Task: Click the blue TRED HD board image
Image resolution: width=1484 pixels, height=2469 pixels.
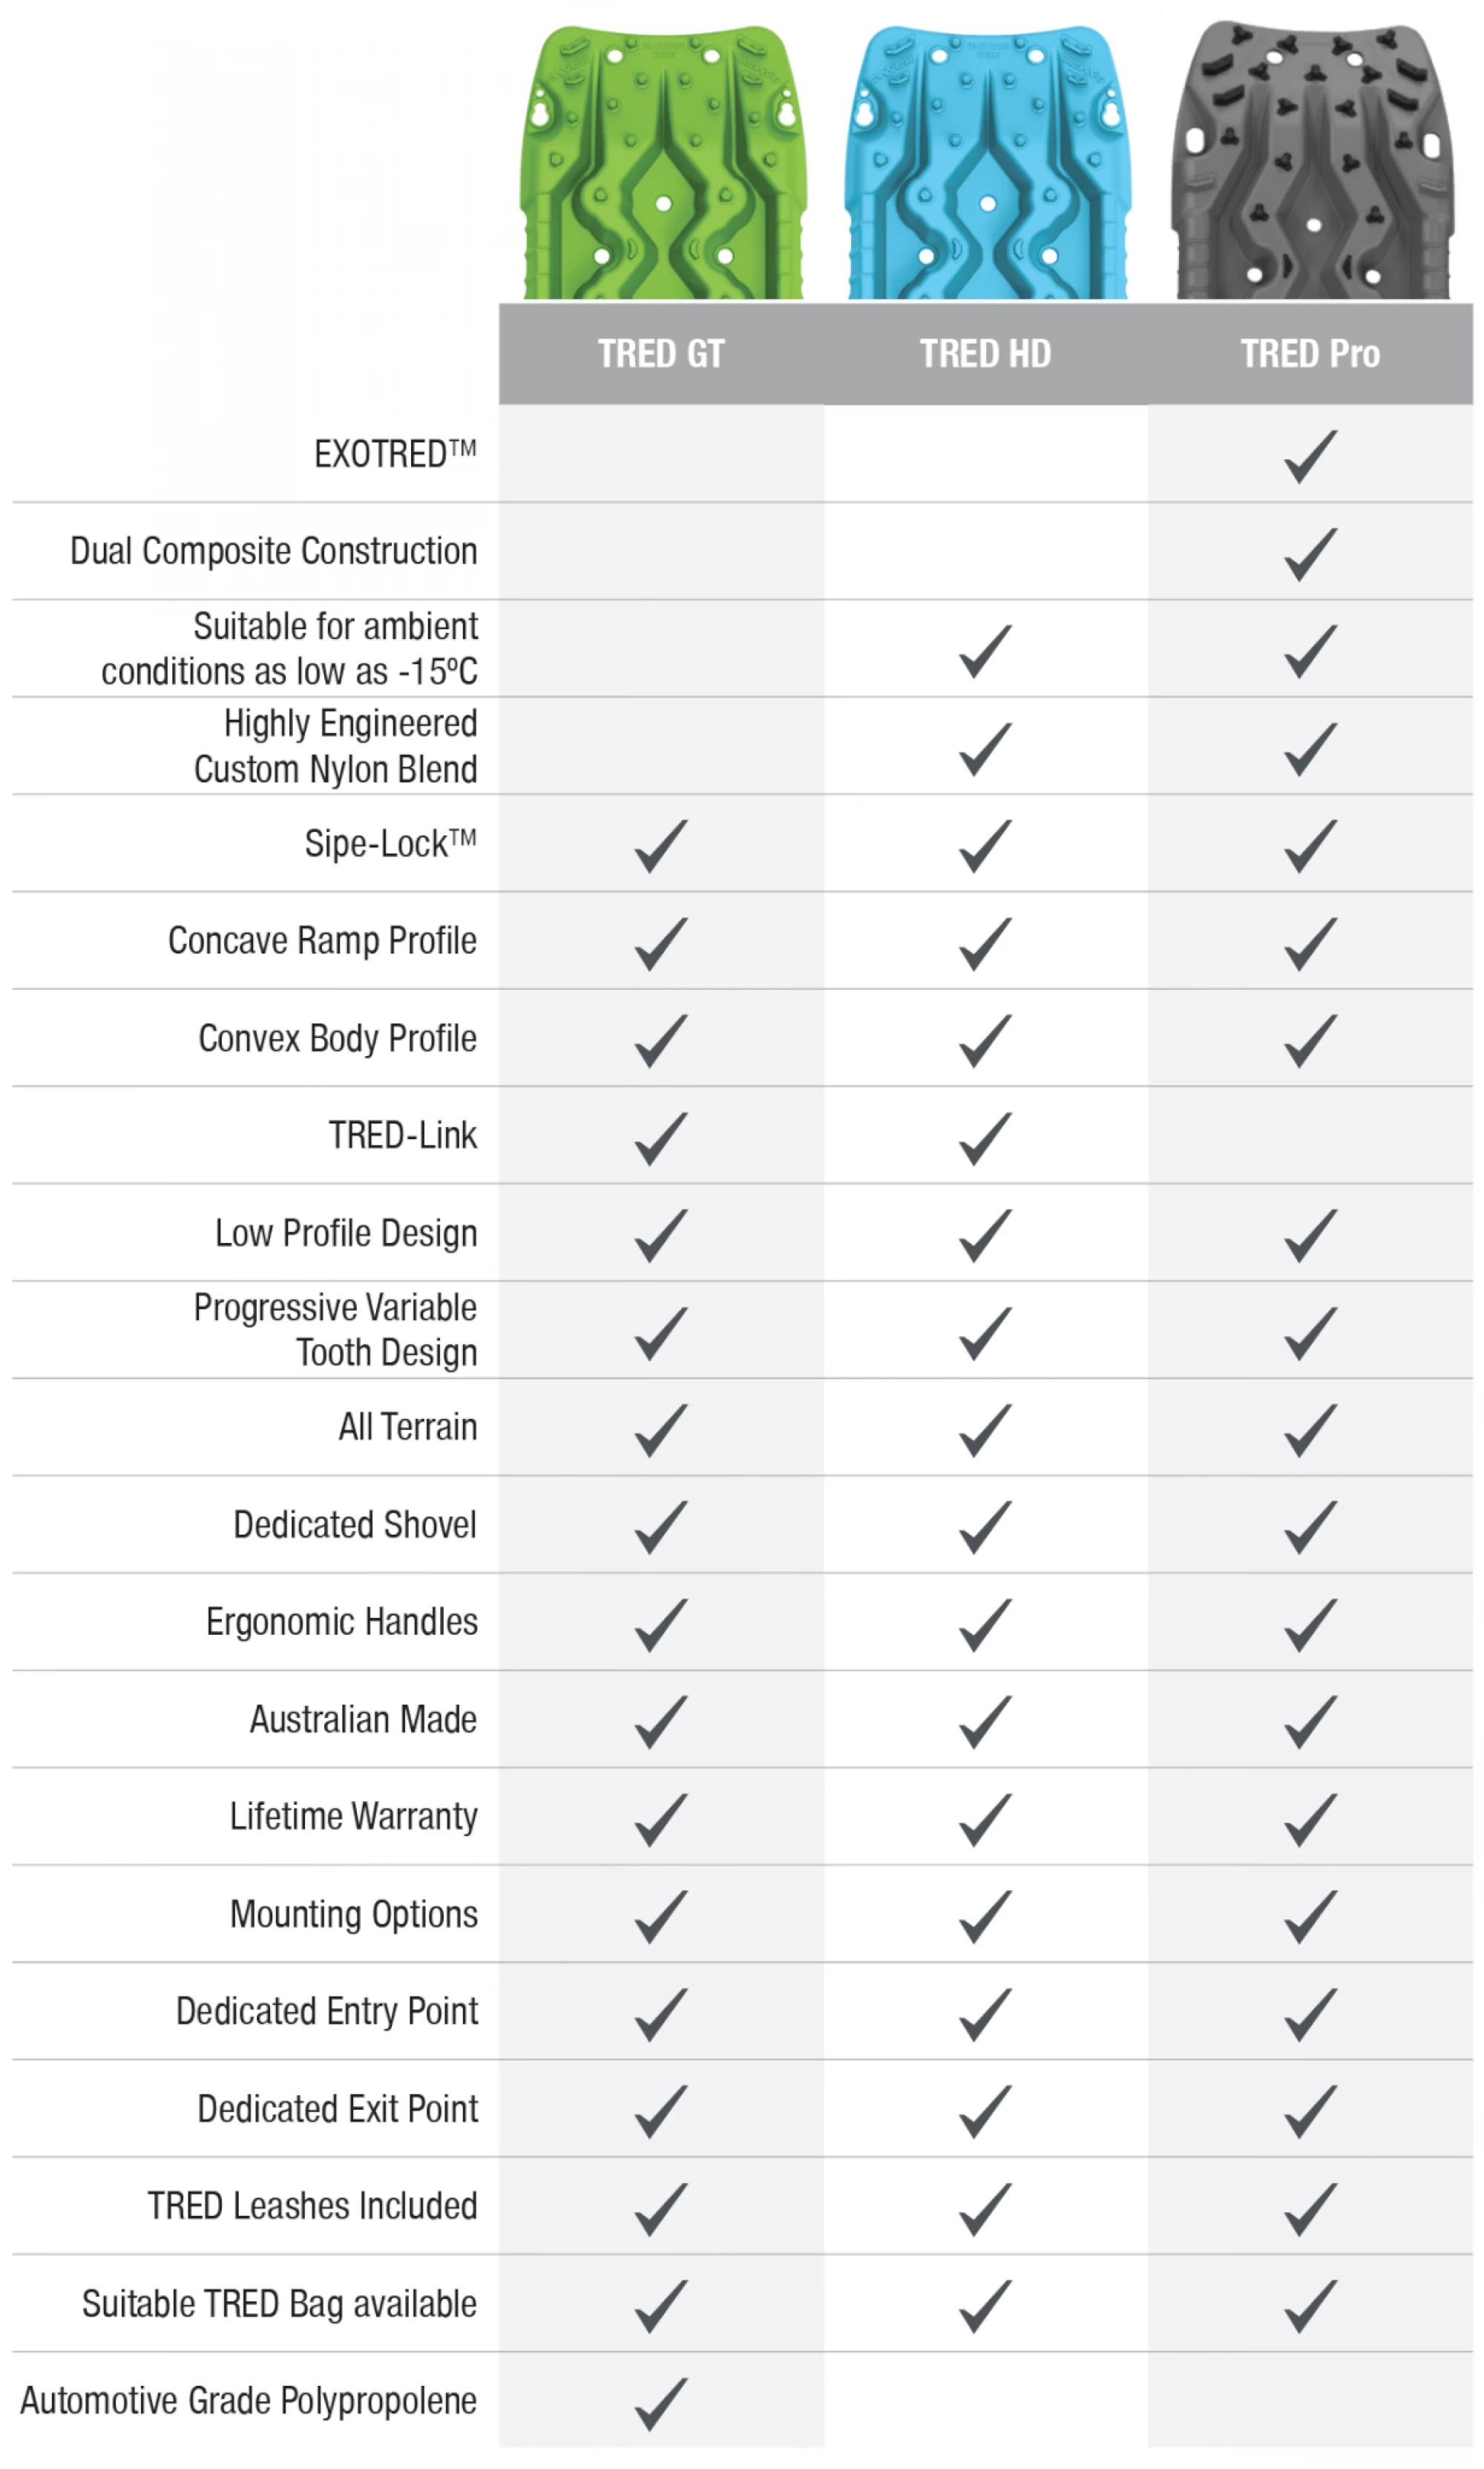Action: pyautogui.click(x=986, y=163)
